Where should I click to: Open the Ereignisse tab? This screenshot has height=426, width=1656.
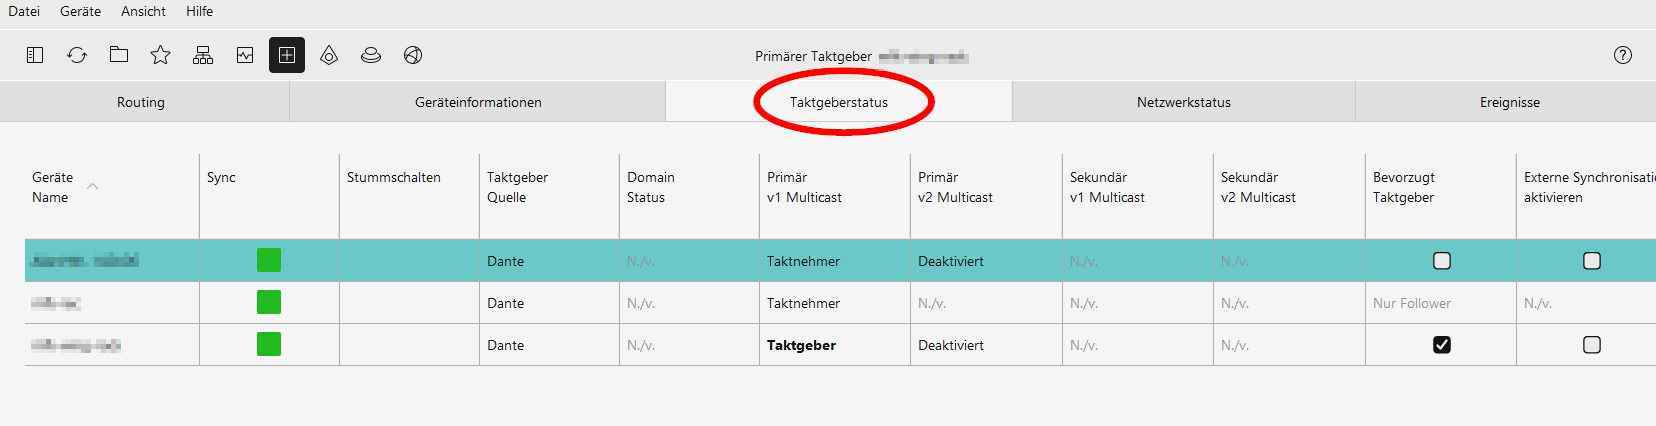[x=1509, y=102]
